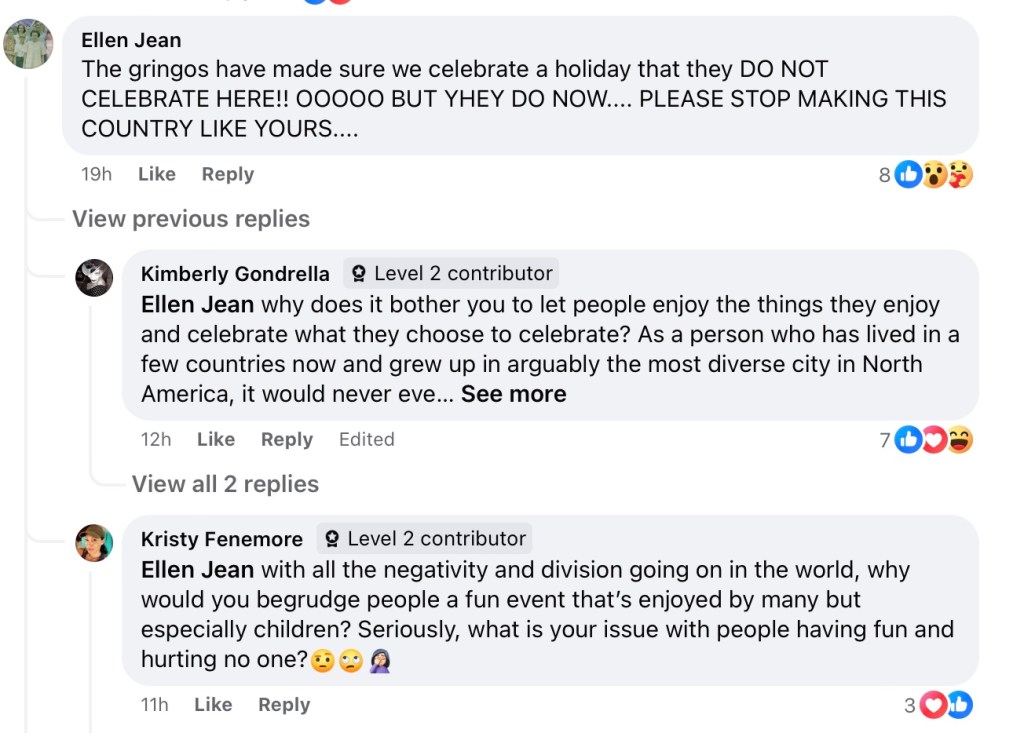Viewport: 1024px width, 733px height.
Task: Click the heart reaction on Kristy's reply
Action: 933,705
